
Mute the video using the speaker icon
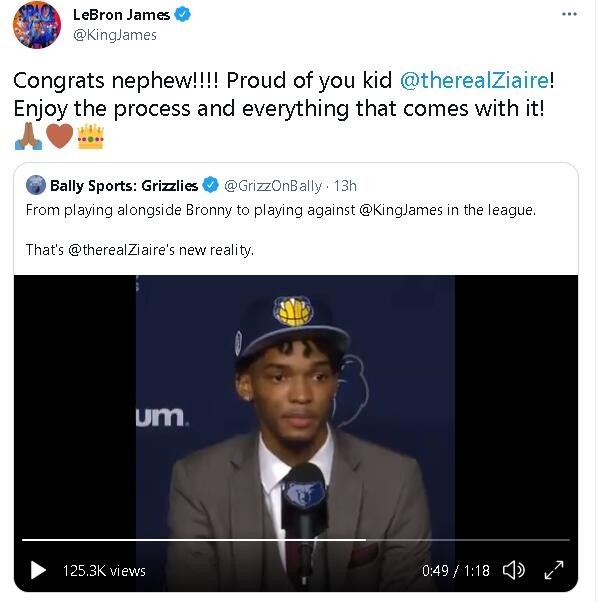point(514,570)
